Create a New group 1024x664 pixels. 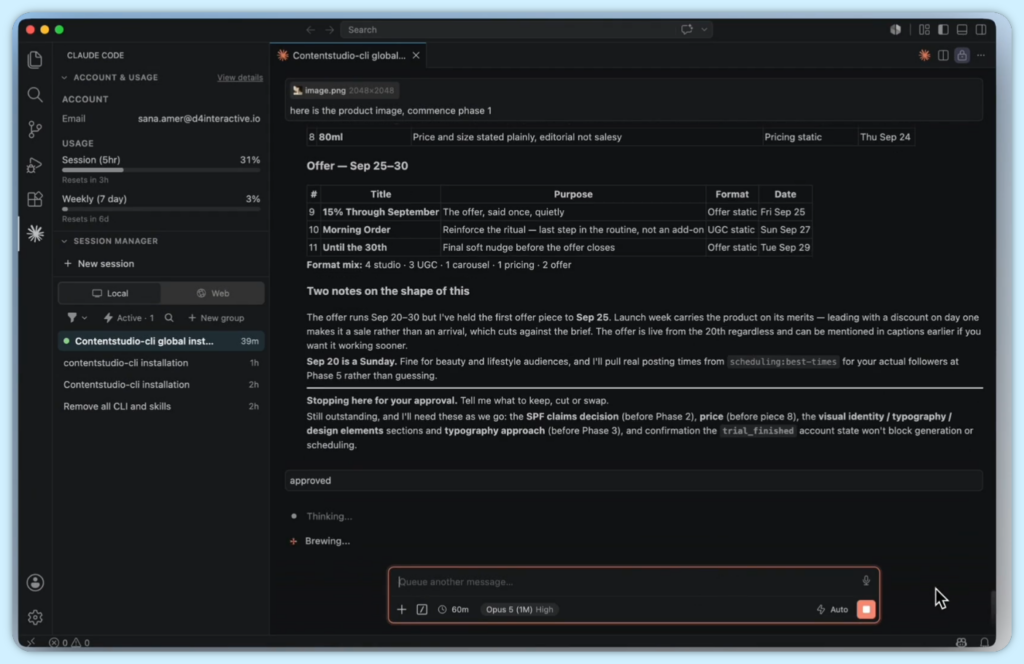(216, 318)
